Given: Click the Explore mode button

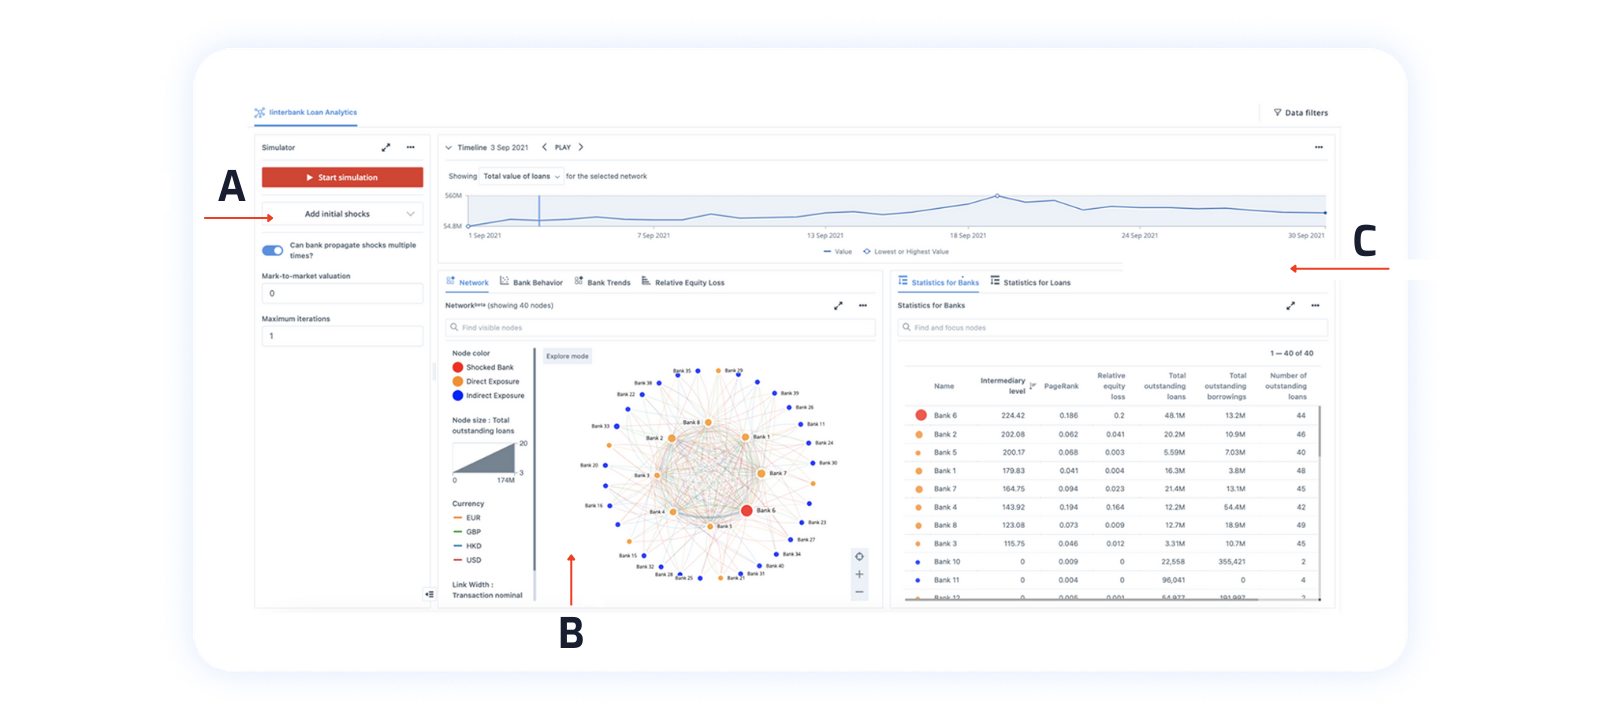Looking at the screenshot, I should [567, 356].
